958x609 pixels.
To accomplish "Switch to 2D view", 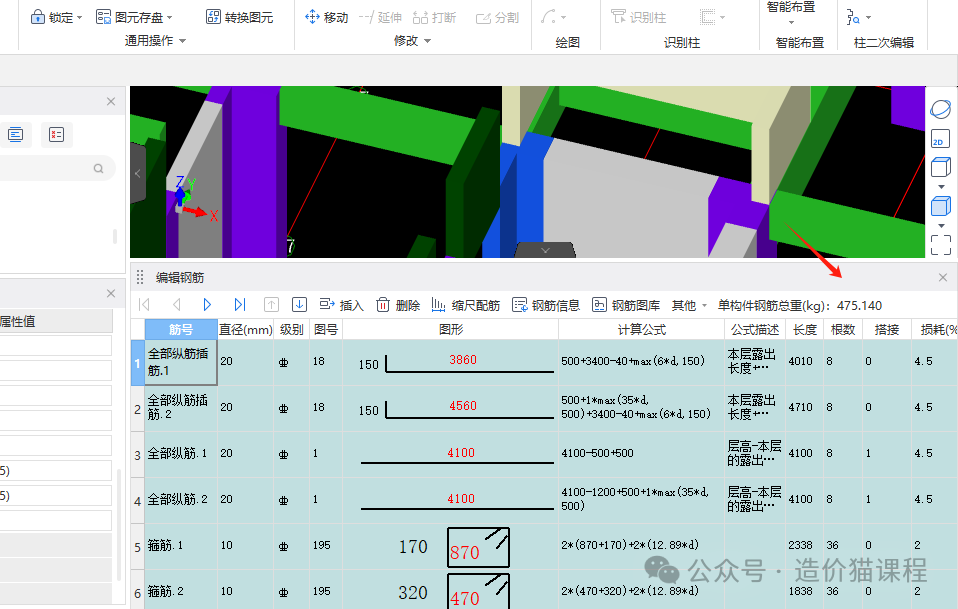I will coord(940,139).
